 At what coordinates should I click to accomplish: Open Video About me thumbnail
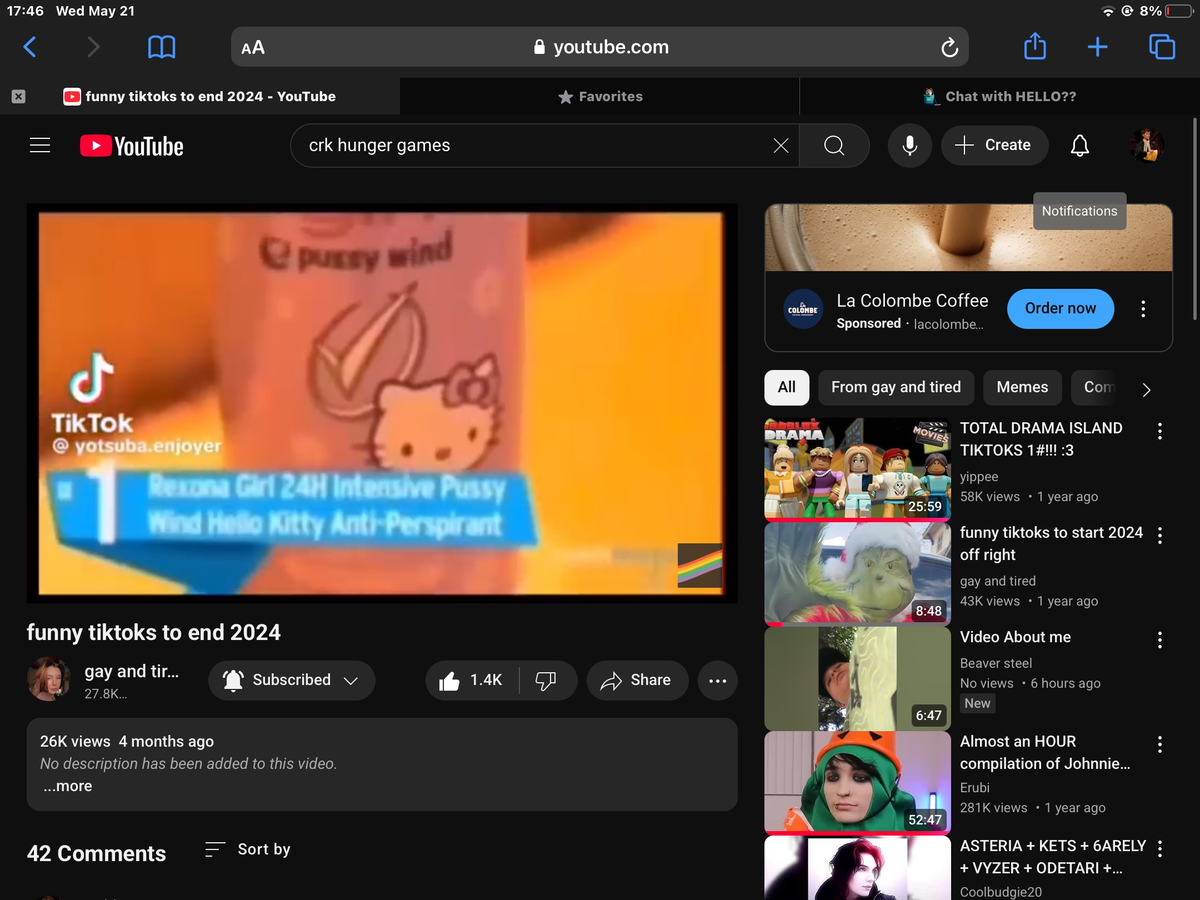click(858, 678)
